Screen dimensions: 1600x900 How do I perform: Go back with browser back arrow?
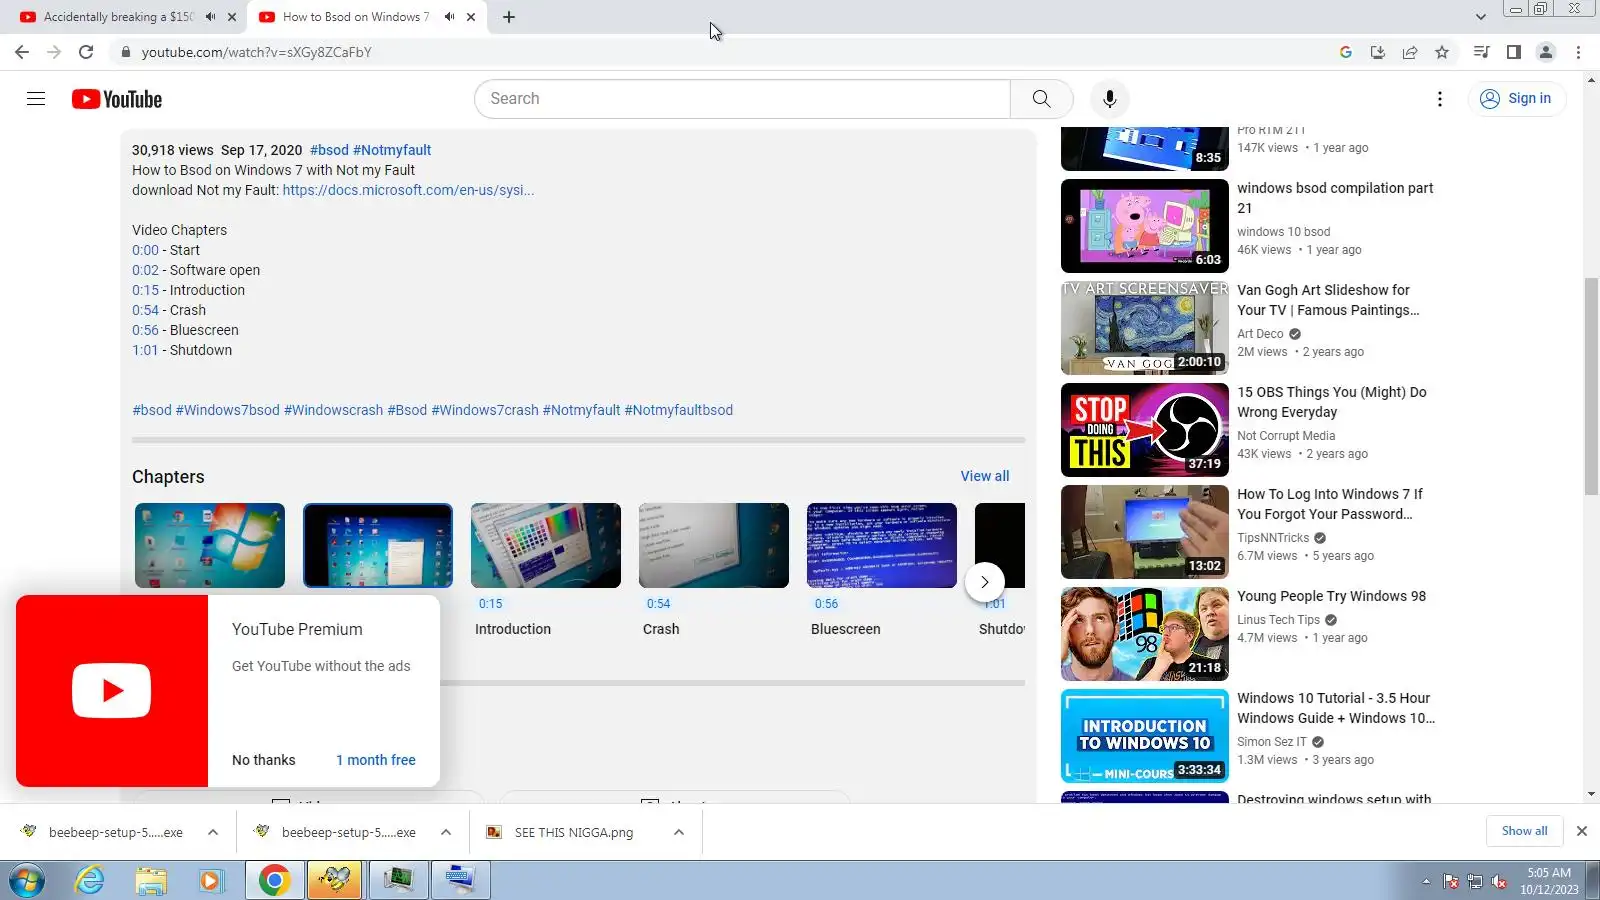(x=22, y=52)
